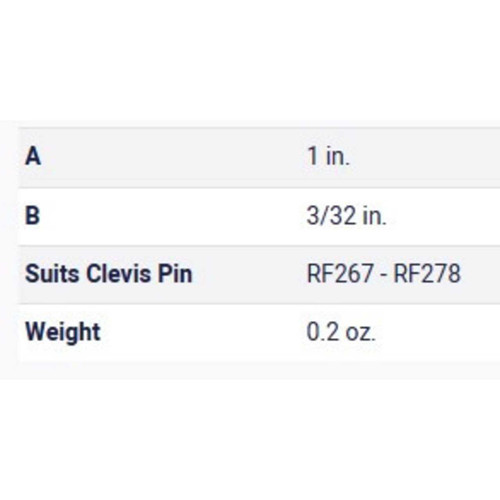Click the "in." unit in row A
The image size is (500, 500).
point(338,156)
